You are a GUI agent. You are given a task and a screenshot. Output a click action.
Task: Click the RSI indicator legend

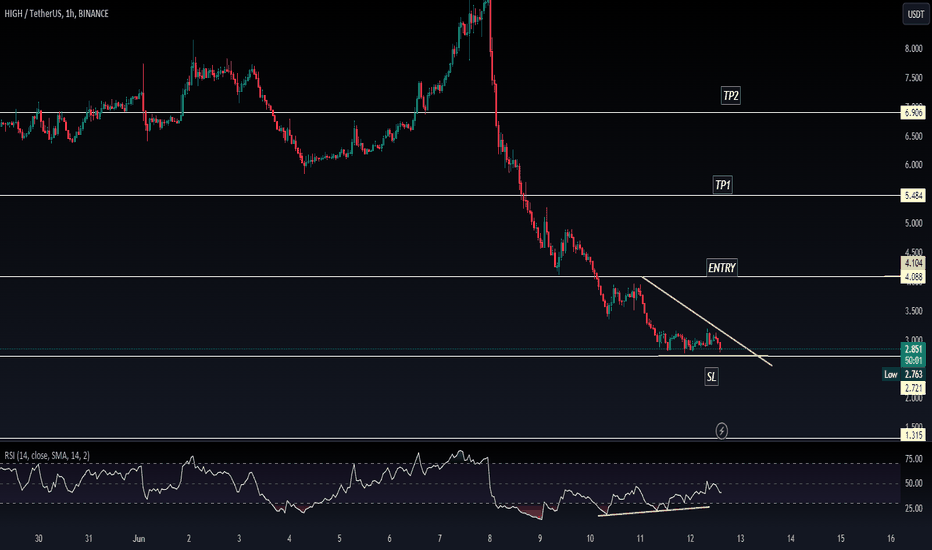(x=47, y=455)
